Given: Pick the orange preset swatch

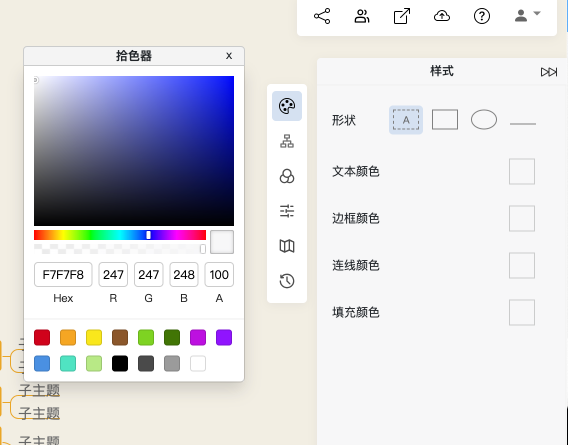Looking at the screenshot, I should [68, 337].
